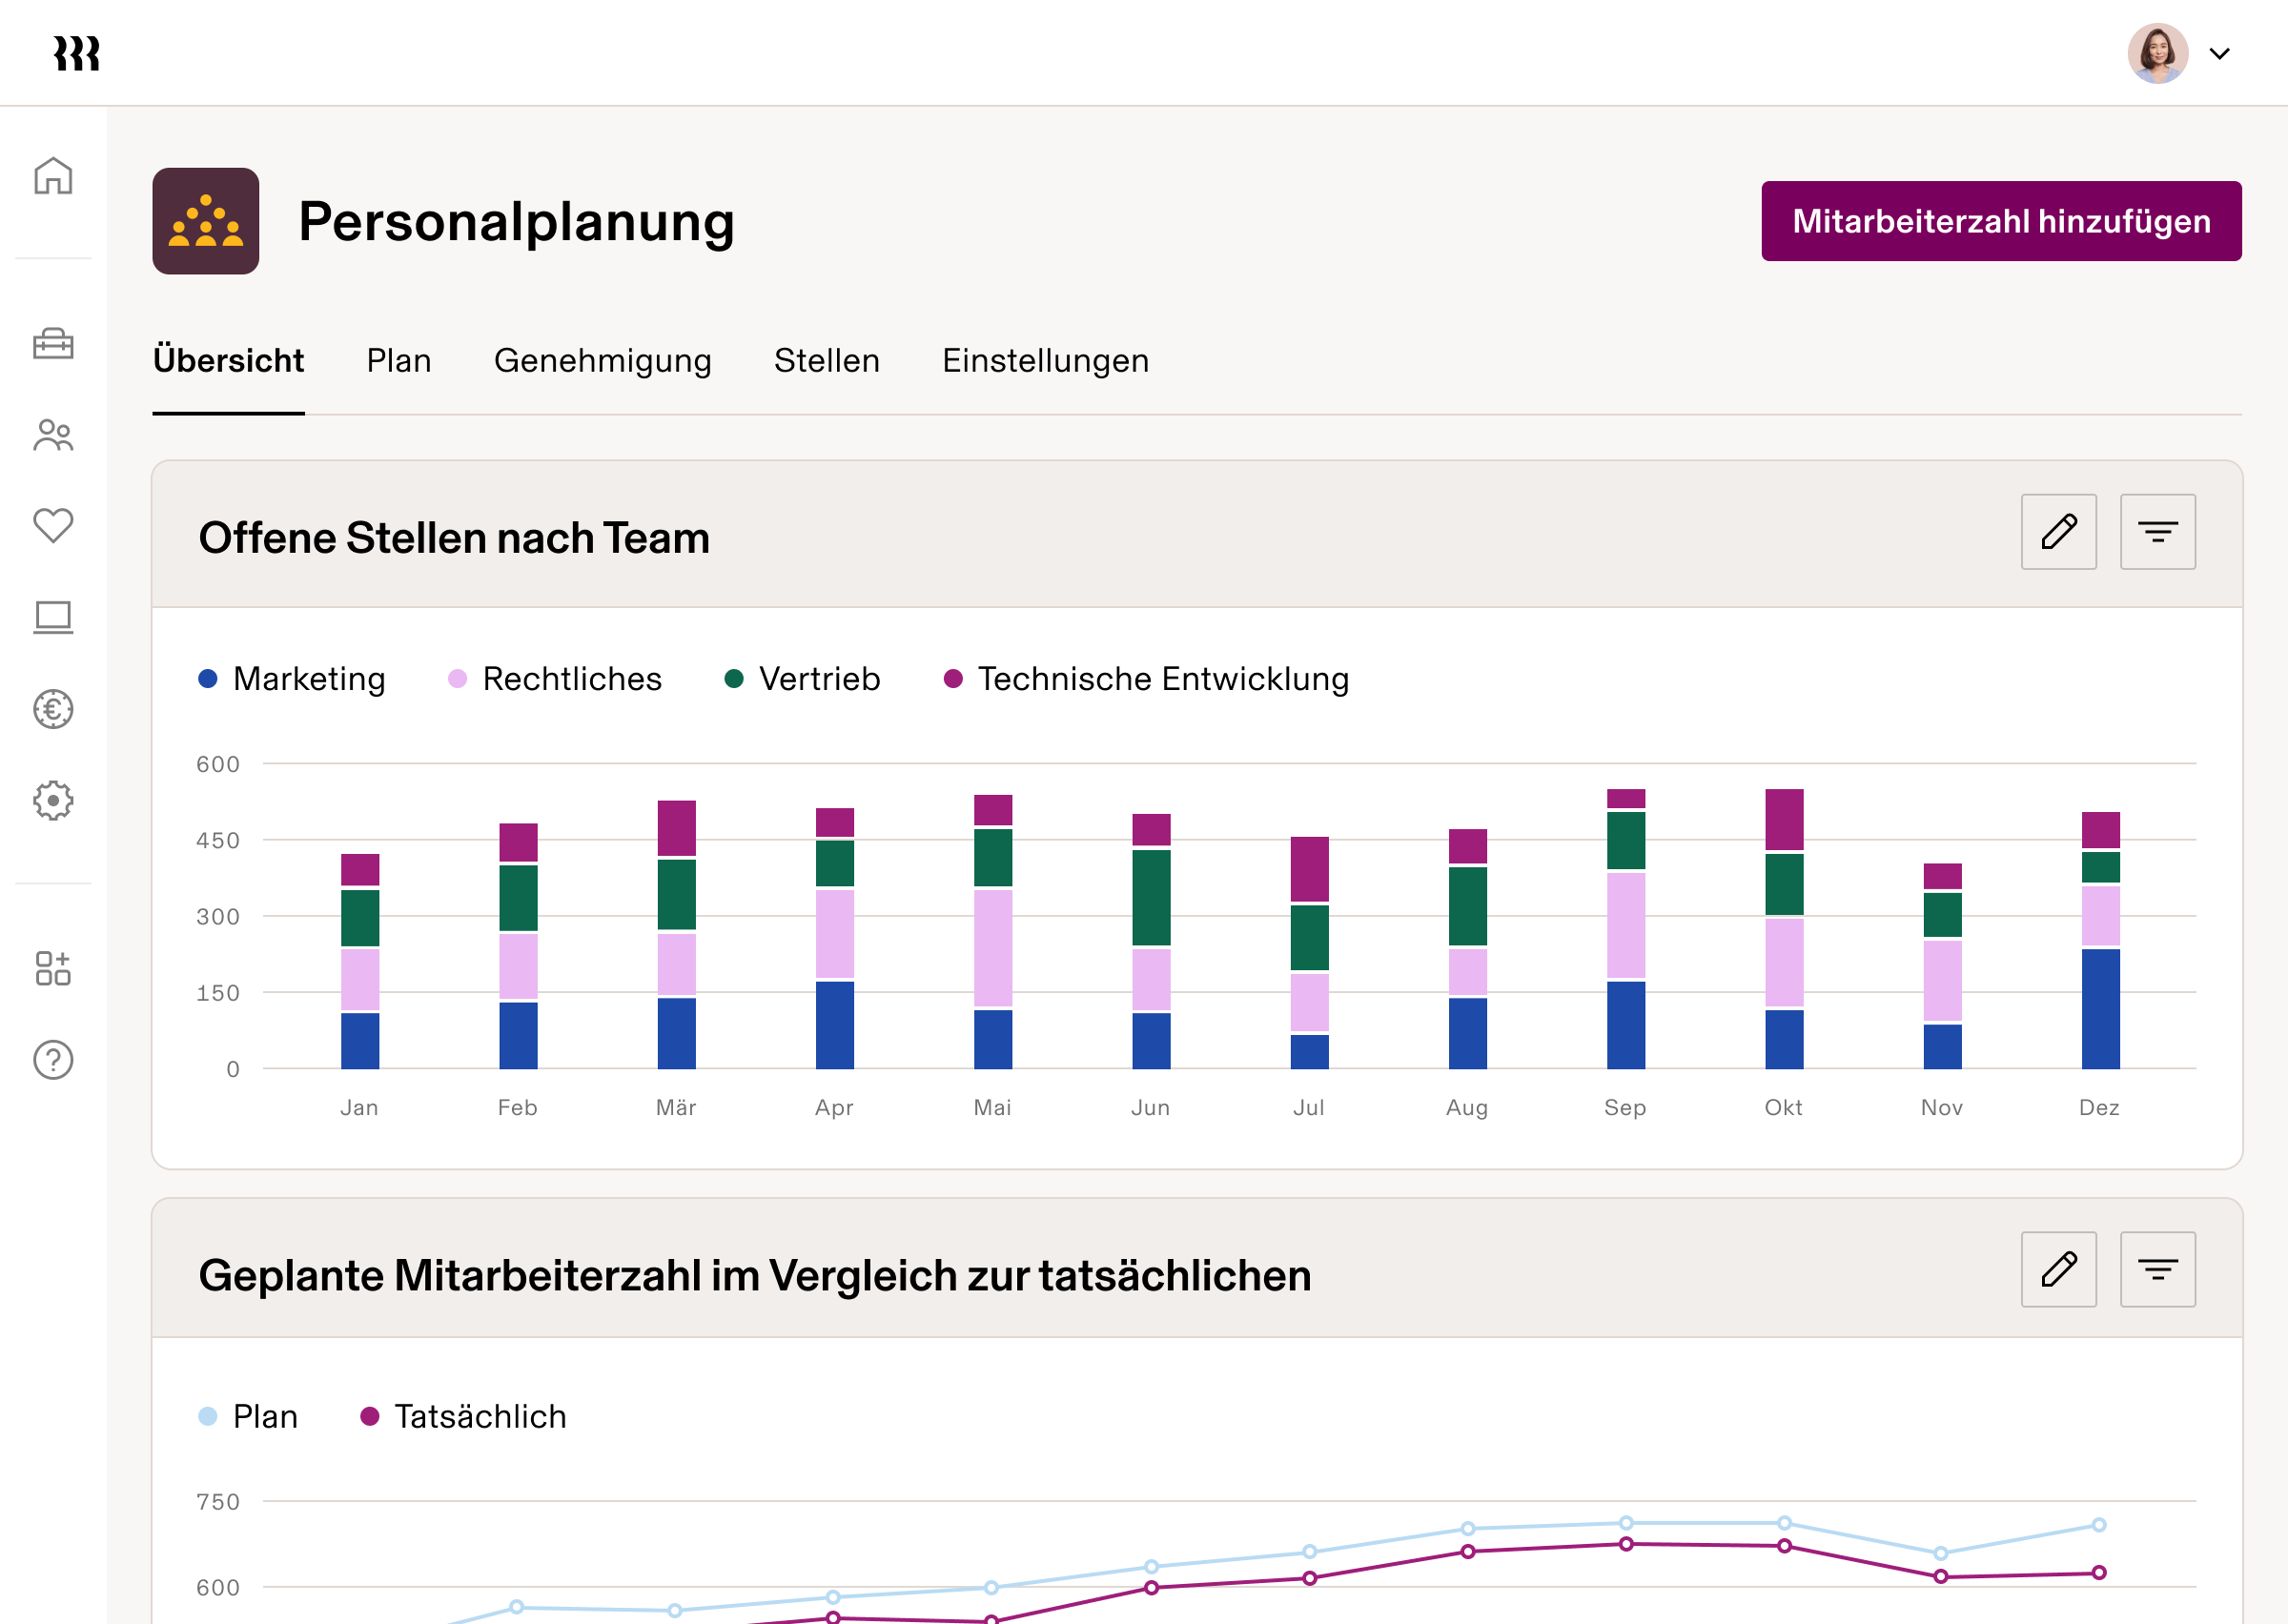The height and width of the screenshot is (1624, 2288).
Task: Switch to the Genehmigung tab
Action: tap(602, 361)
